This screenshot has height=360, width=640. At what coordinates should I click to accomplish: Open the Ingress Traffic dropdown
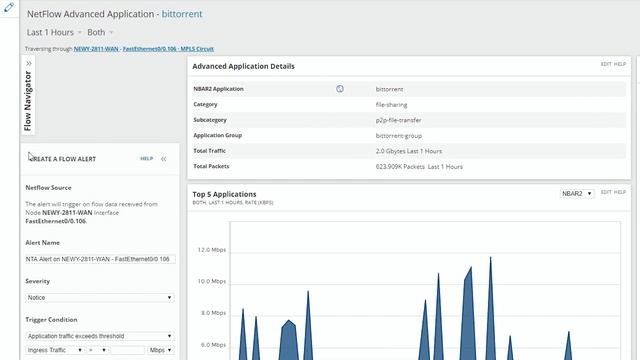pyautogui.click(x=55, y=350)
